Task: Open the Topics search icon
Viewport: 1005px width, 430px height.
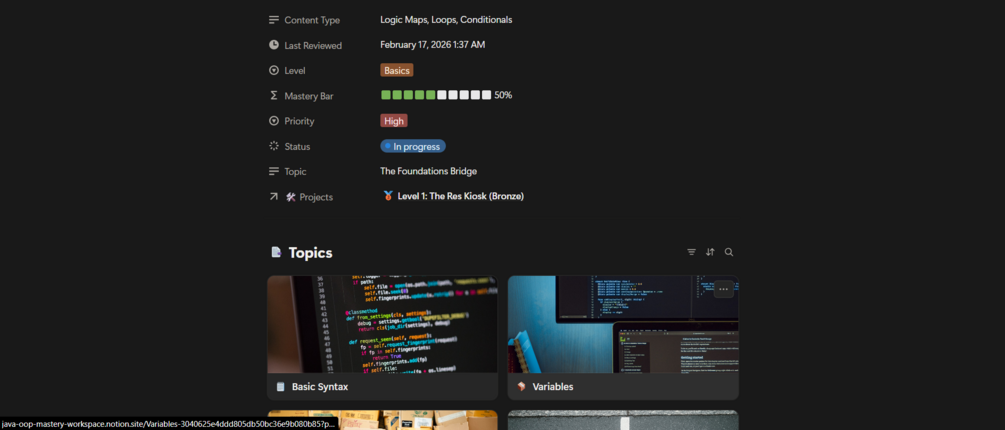Action: click(729, 252)
